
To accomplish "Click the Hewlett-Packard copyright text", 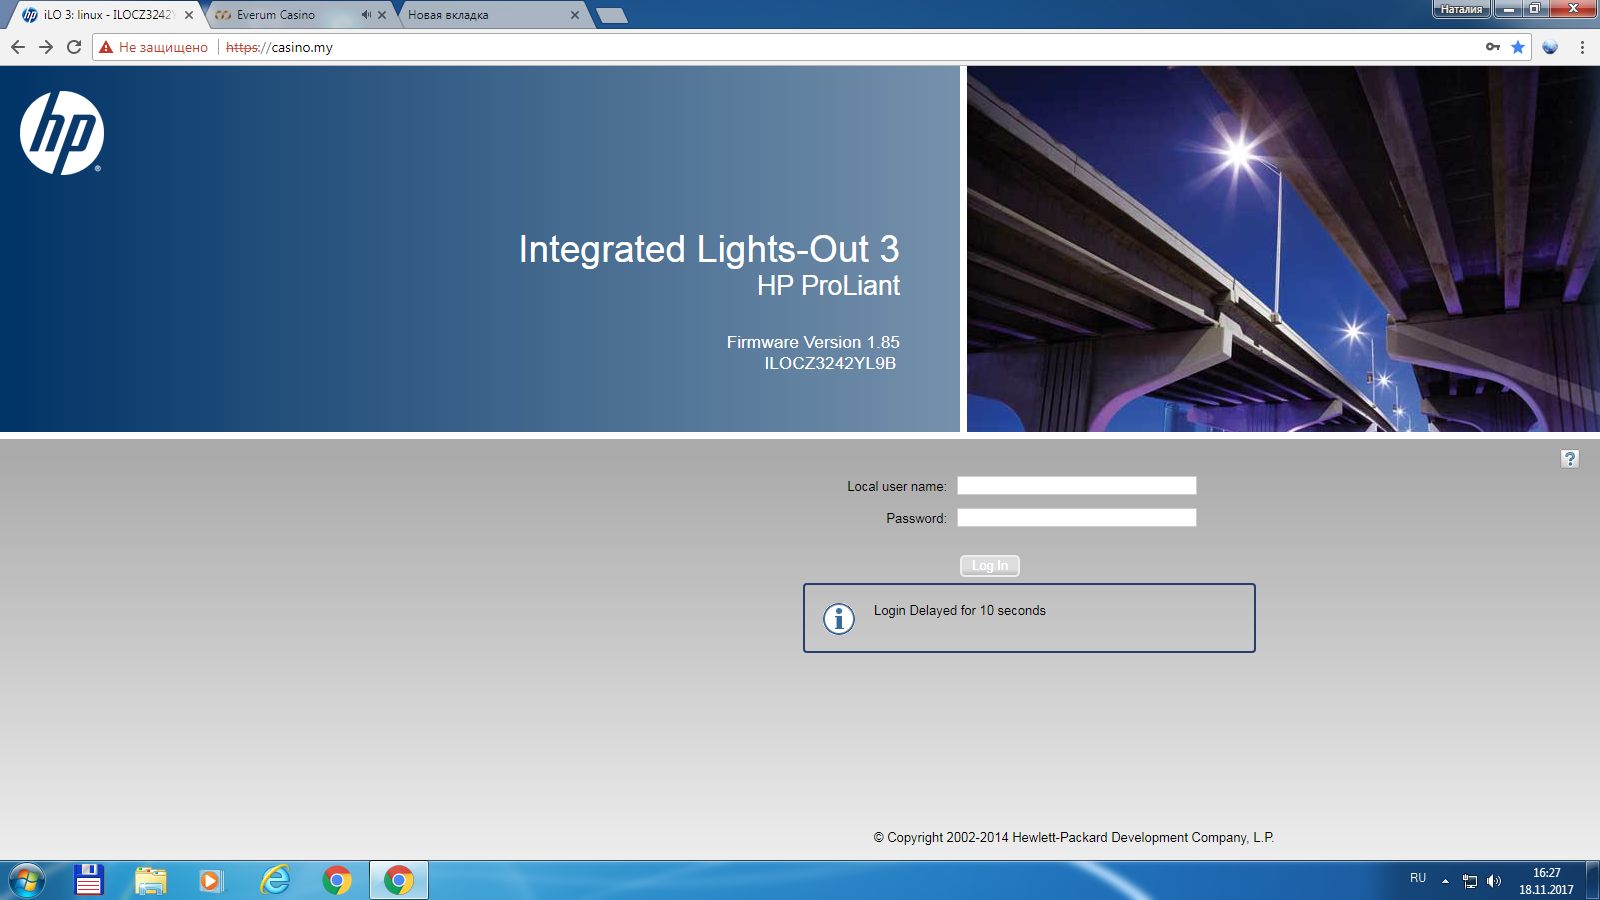I will point(1074,838).
